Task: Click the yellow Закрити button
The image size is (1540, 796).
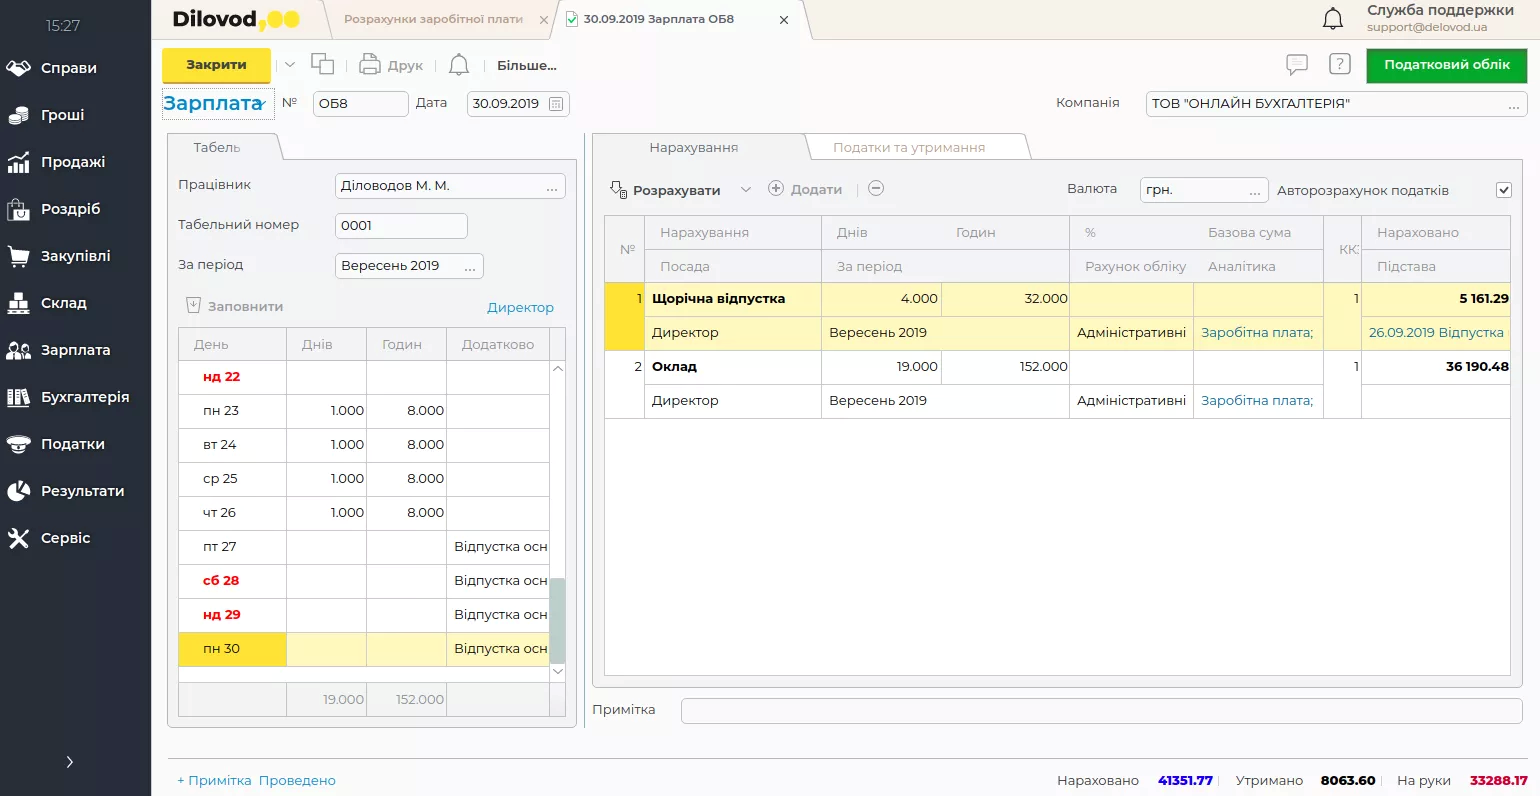Action: coord(216,65)
